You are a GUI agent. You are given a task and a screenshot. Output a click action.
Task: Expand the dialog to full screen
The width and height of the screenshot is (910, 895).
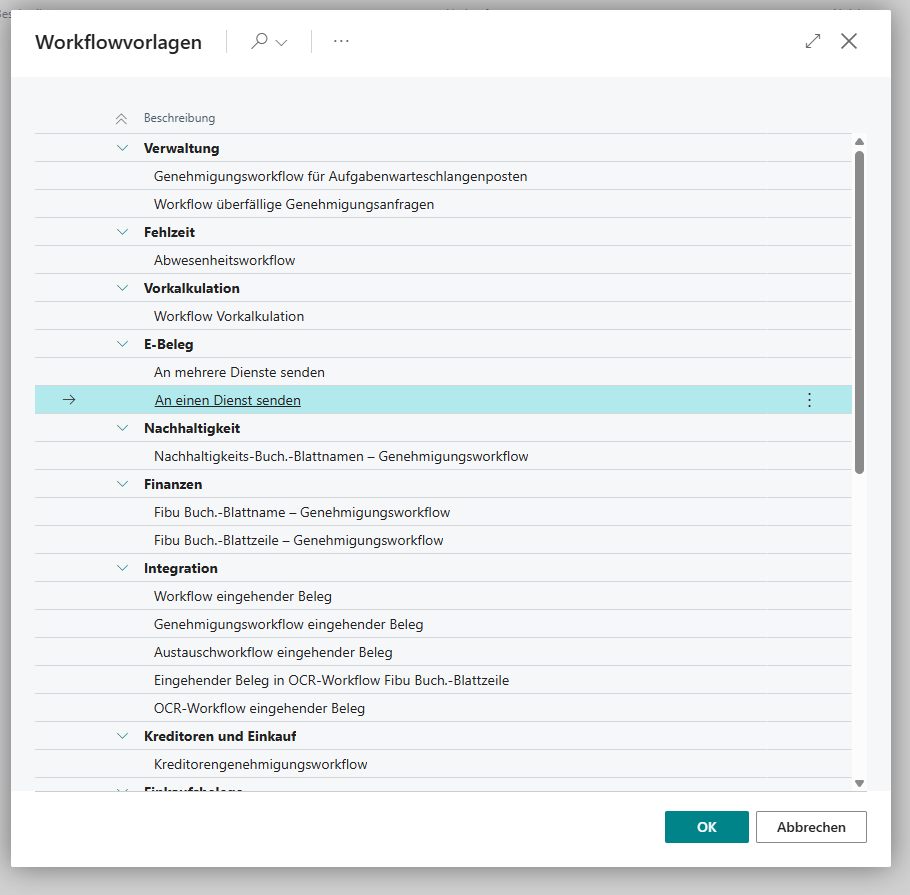tap(812, 41)
